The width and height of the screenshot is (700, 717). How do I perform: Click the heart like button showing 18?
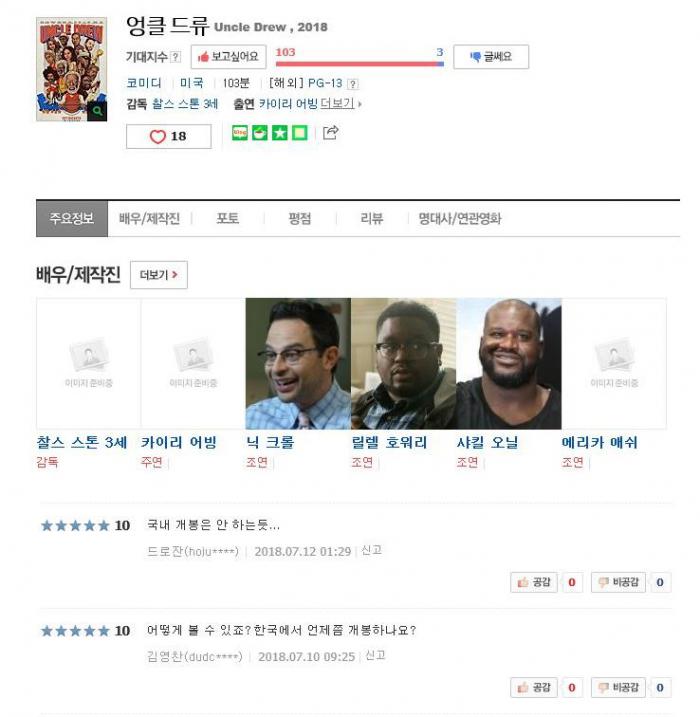[x=169, y=136]
